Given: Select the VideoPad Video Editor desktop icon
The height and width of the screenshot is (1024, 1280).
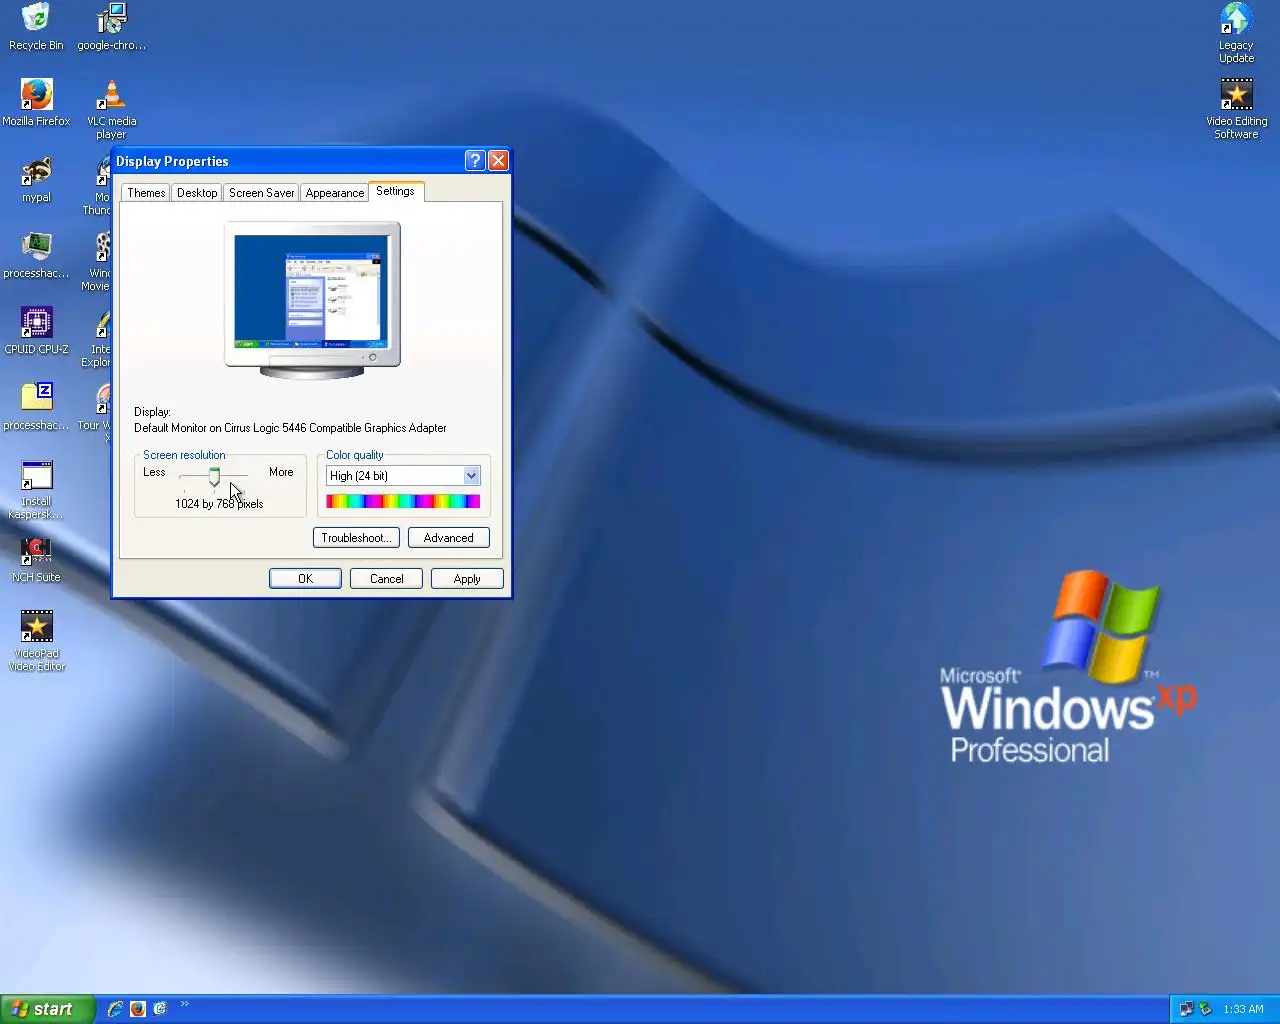Looking at the screenshot, I should pyautogui.click(x=36, y=641).
